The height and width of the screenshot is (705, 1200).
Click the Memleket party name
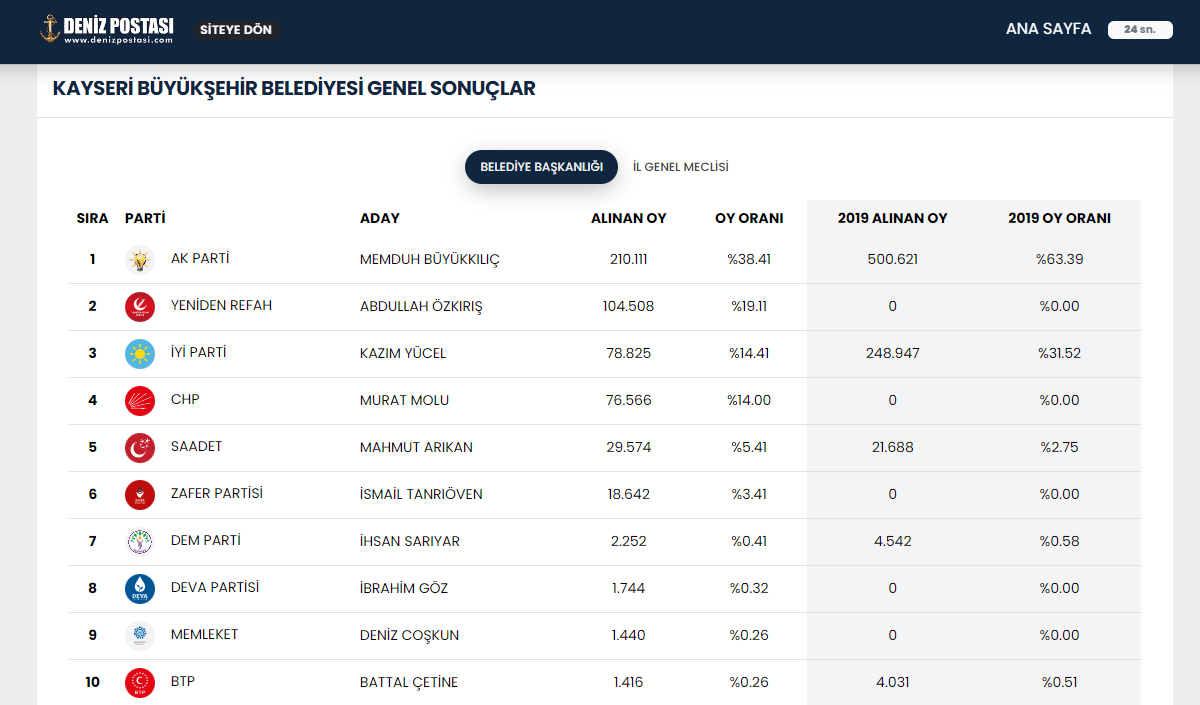[204, 634]
